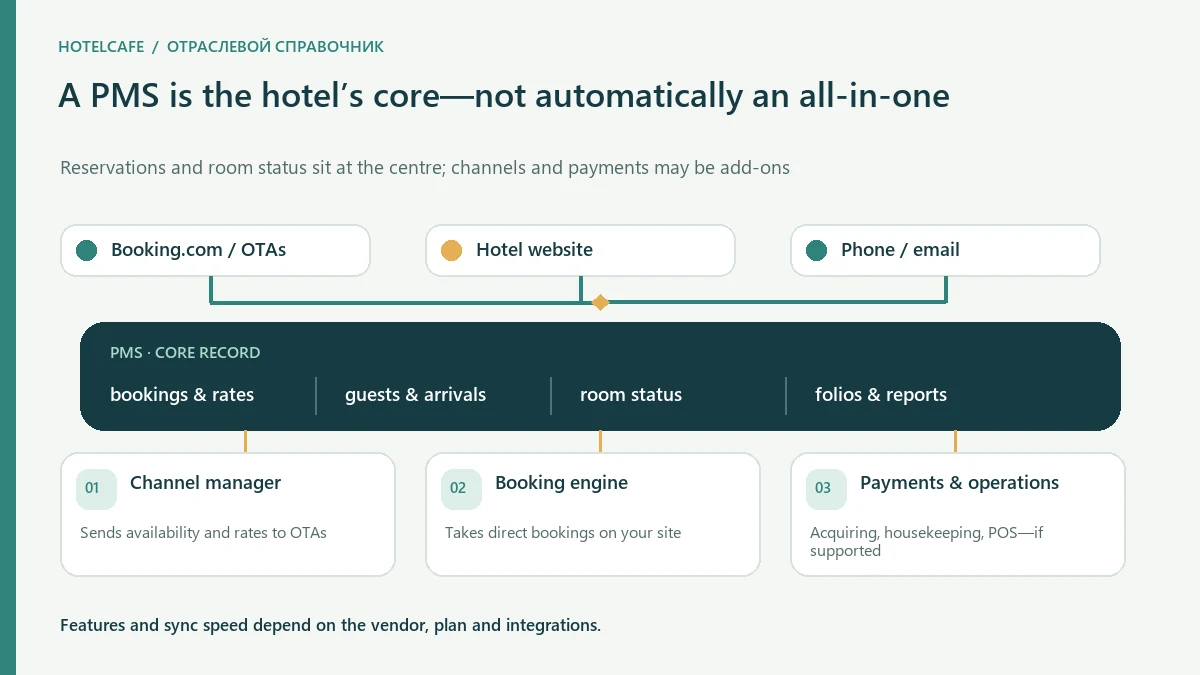Click the Payments & operations card heading
Image resolution: width=1200 pixels, height=675 pixels.
959,483
